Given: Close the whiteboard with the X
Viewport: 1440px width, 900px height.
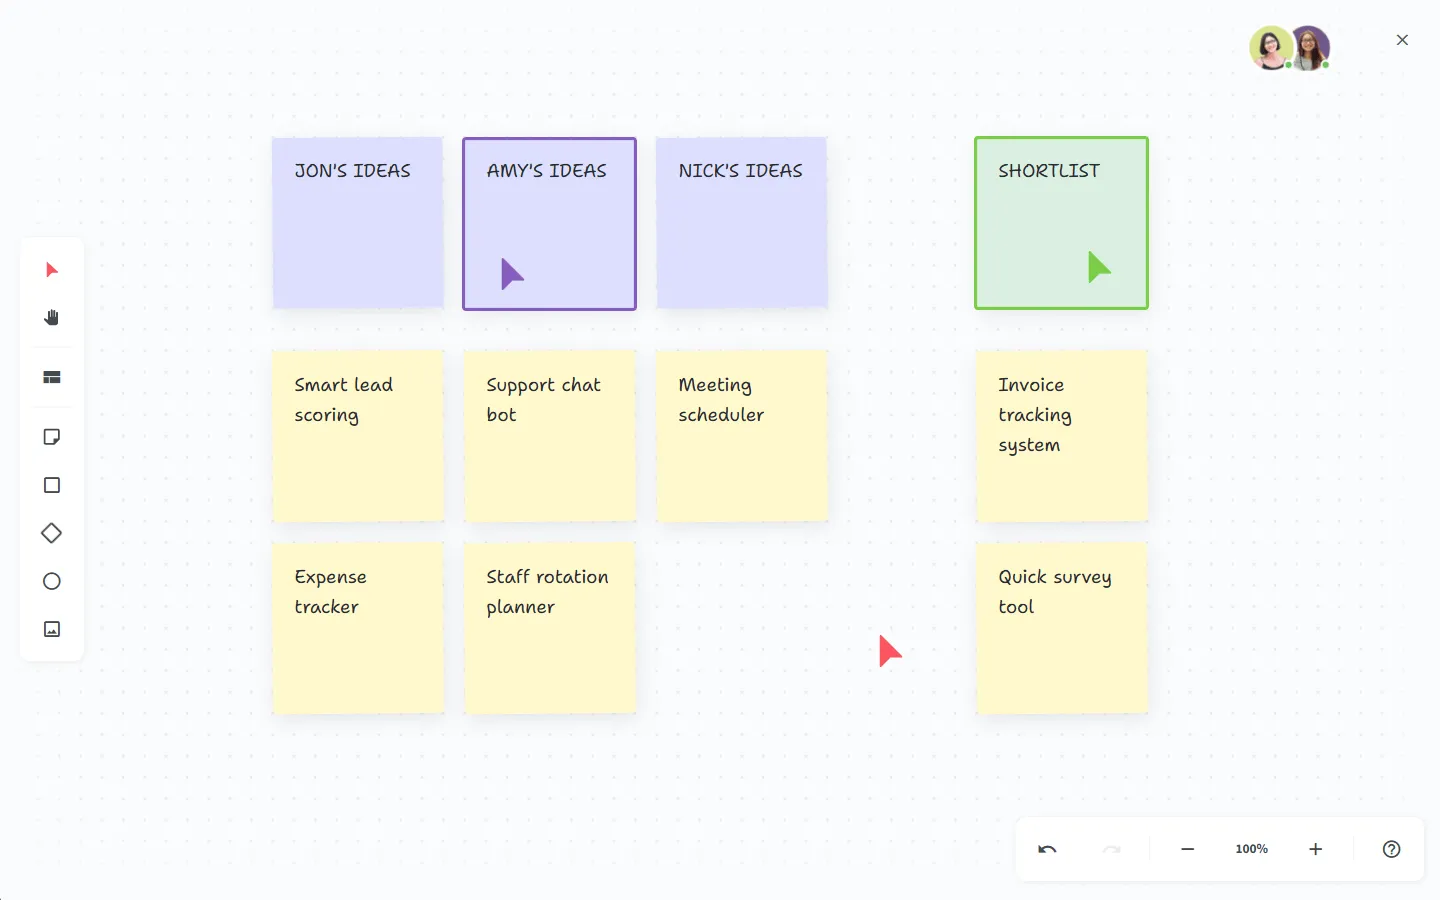Looking at the screenshot, I should [1402, 40].
